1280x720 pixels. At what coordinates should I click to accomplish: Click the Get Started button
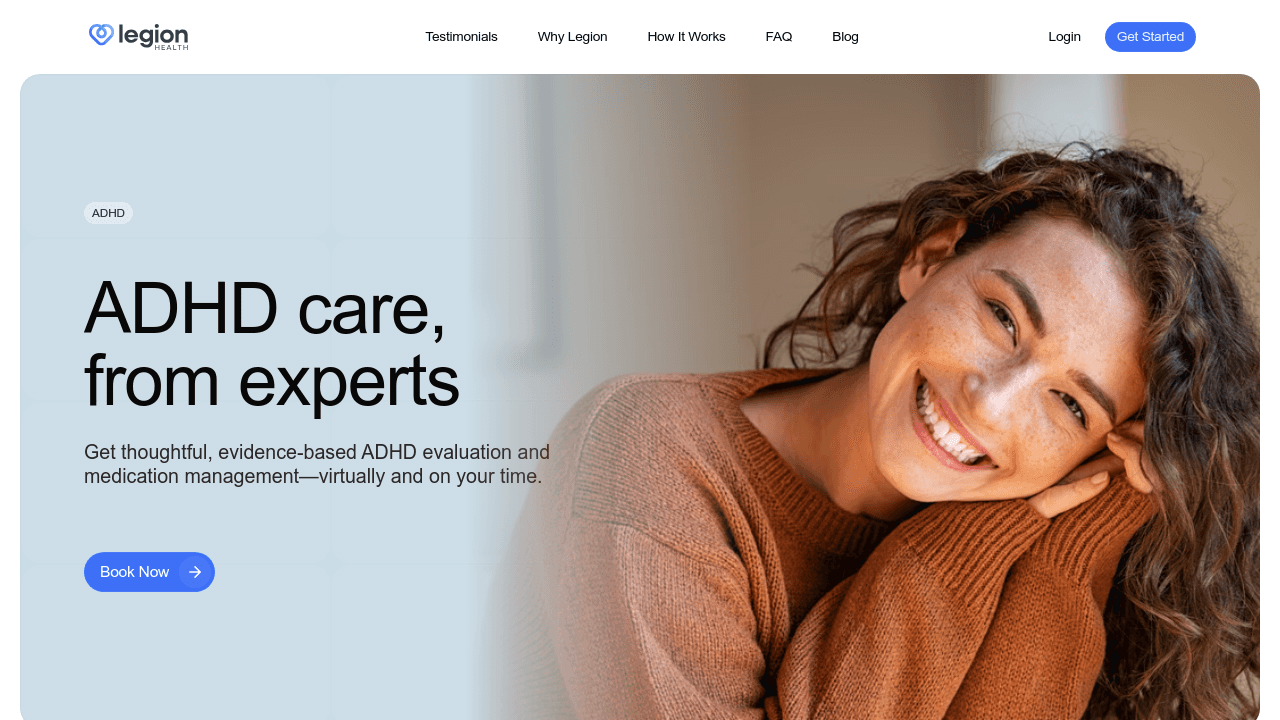point(1150,37)
